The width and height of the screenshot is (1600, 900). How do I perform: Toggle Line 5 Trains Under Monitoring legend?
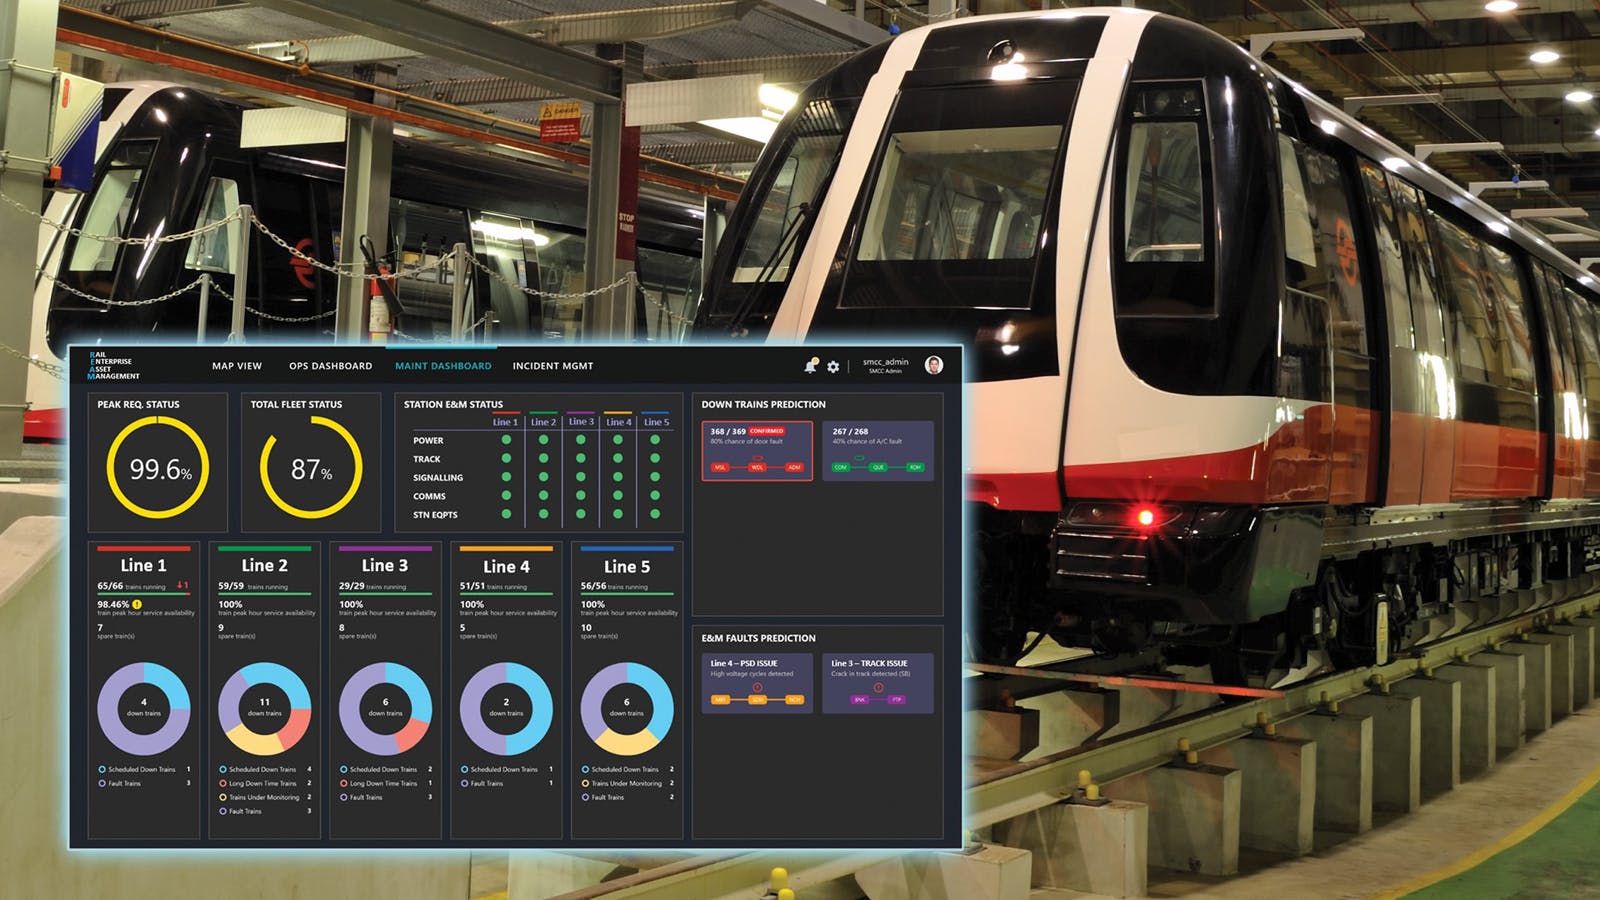[x=625, y=783]
